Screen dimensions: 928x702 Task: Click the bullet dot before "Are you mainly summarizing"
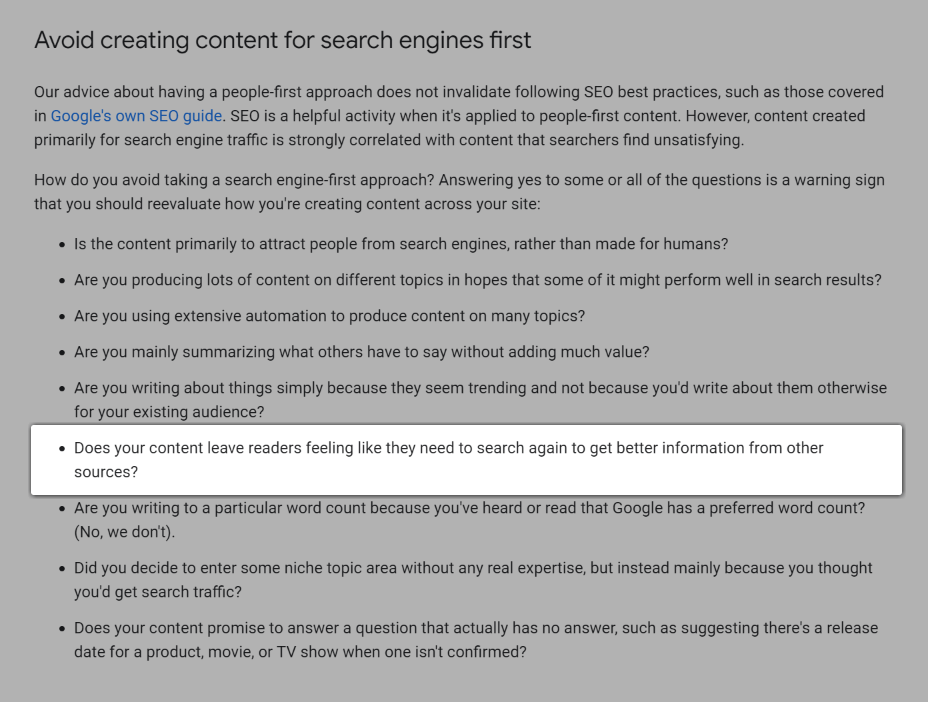point(62,353)
